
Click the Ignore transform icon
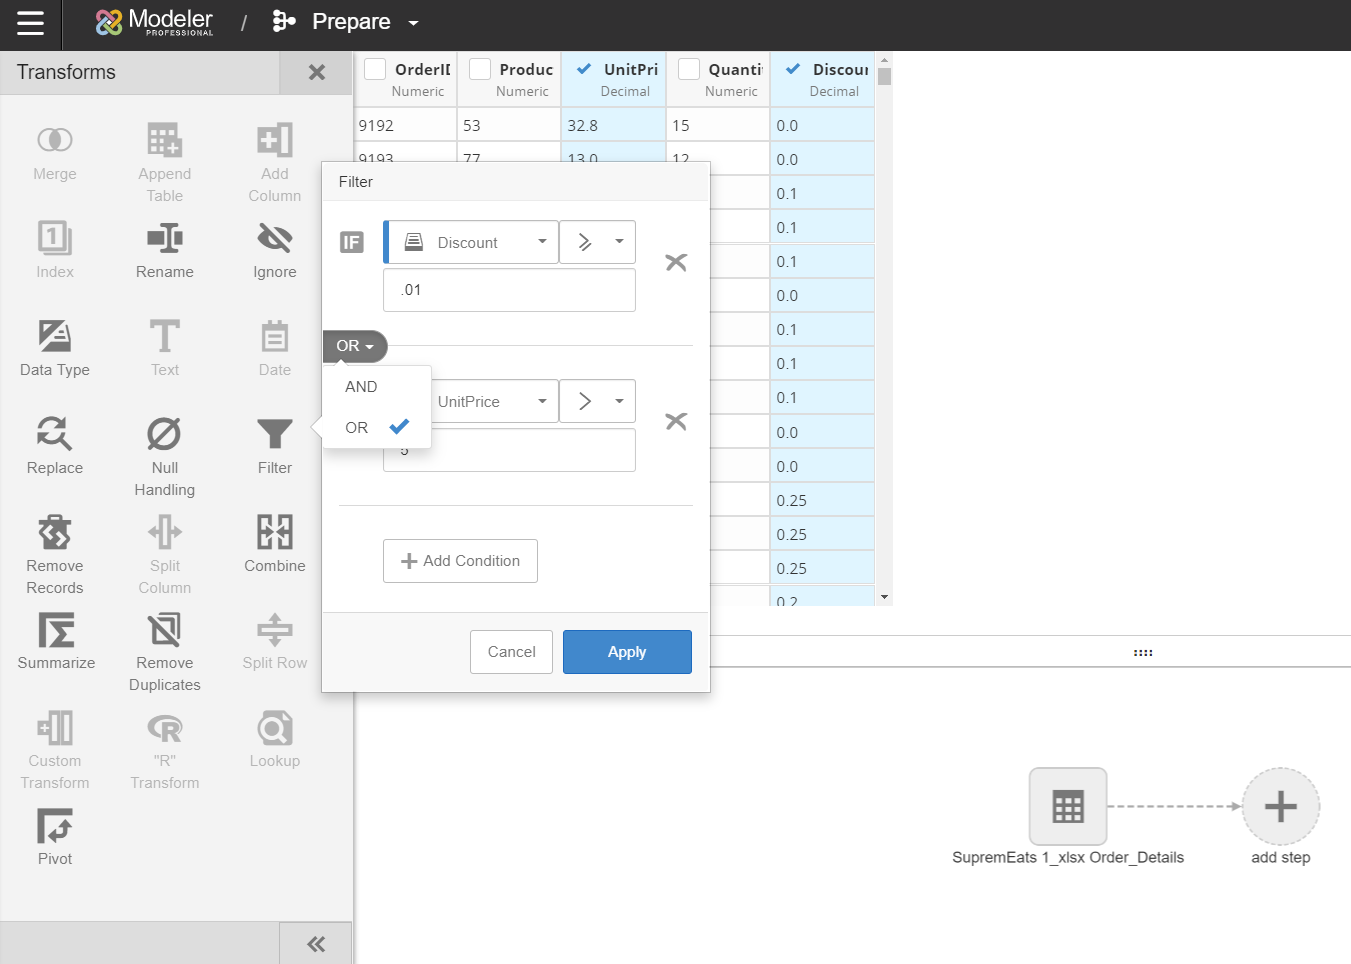274,239
